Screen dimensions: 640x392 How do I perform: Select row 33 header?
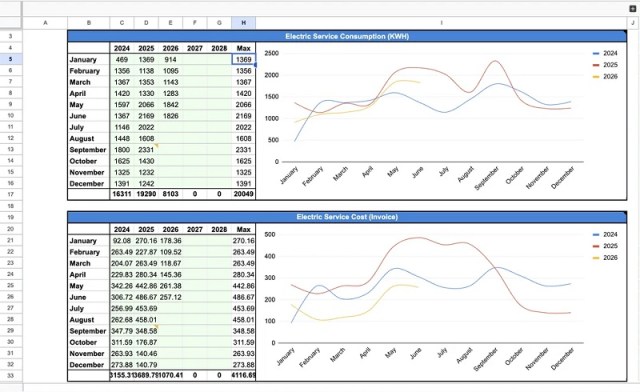(x=11, y=376)
